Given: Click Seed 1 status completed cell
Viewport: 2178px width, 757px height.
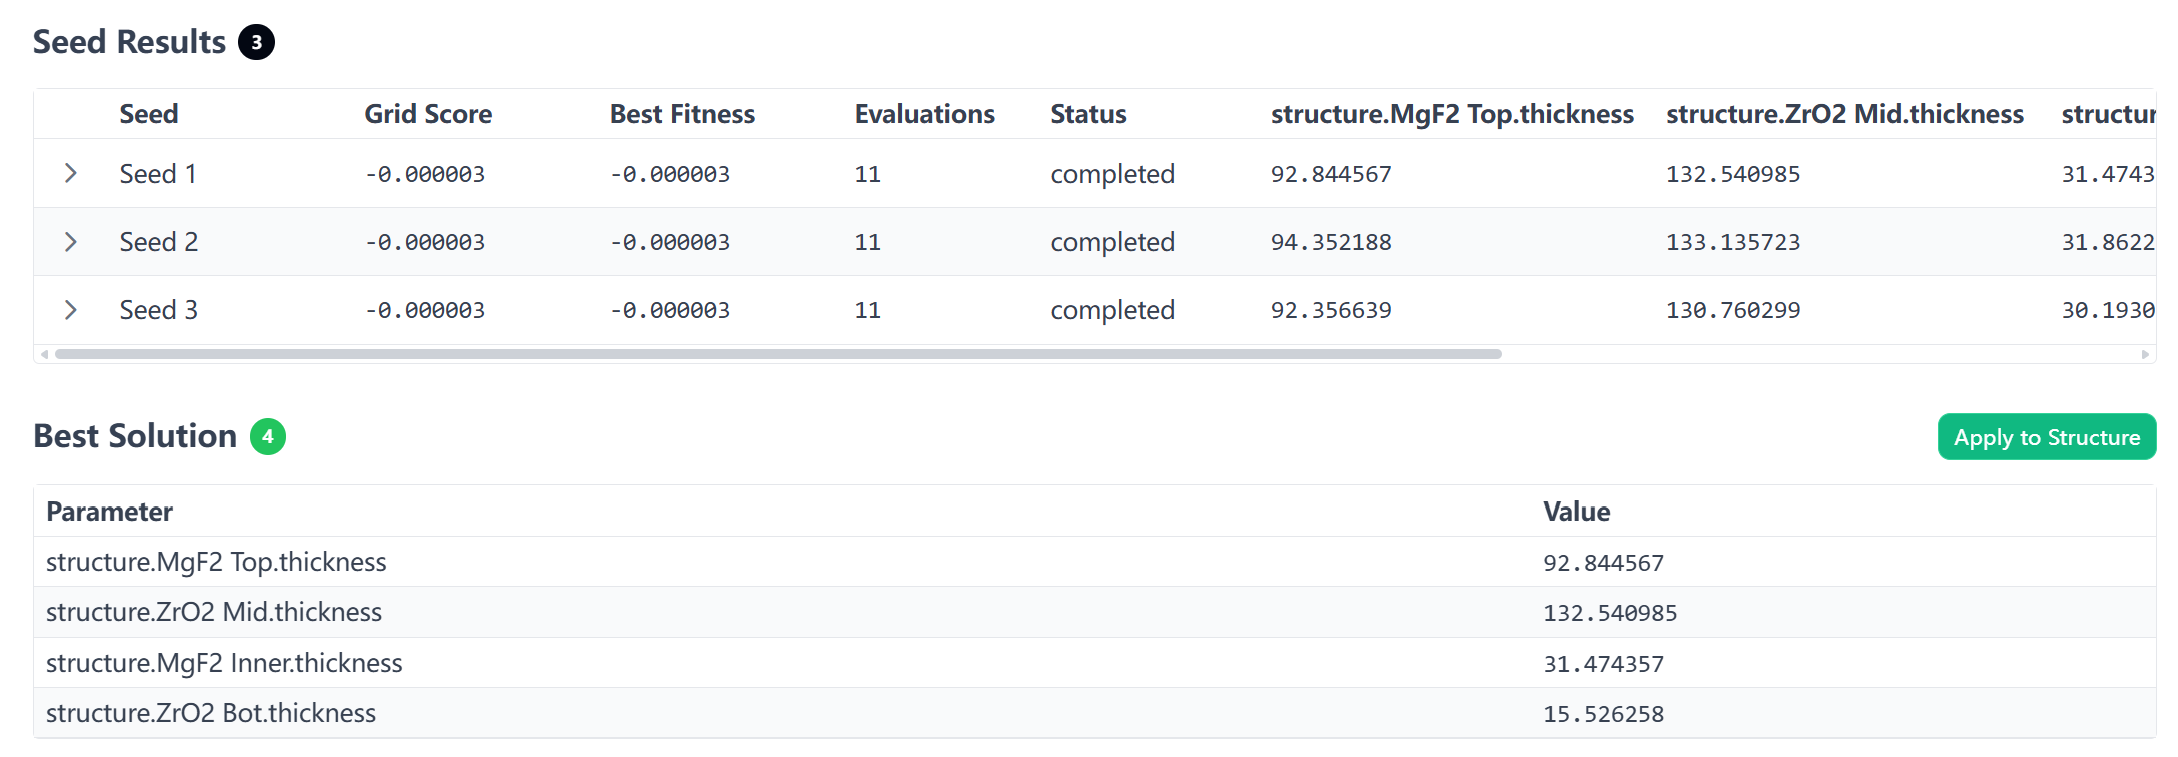Looking at the screenshot, I should pyautogui.click(x=1112, y=174).
